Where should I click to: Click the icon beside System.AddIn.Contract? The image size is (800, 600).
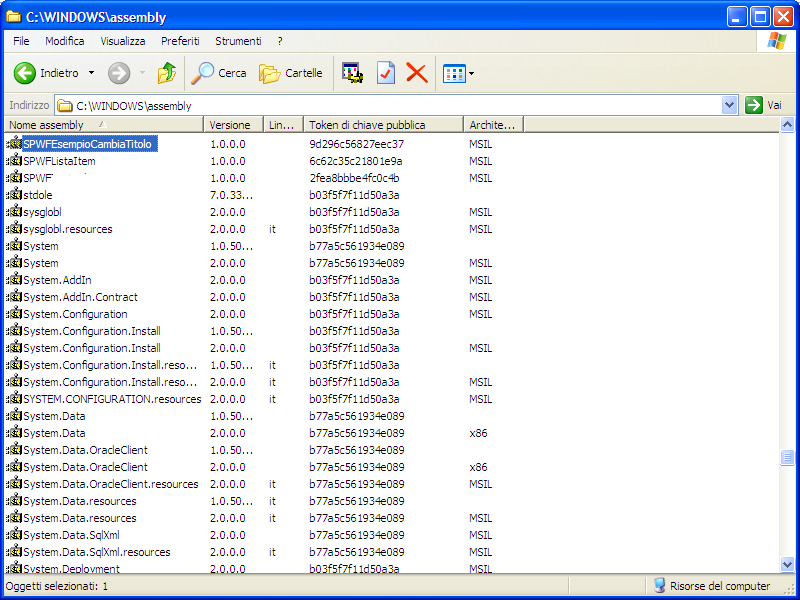coord(14,297)
